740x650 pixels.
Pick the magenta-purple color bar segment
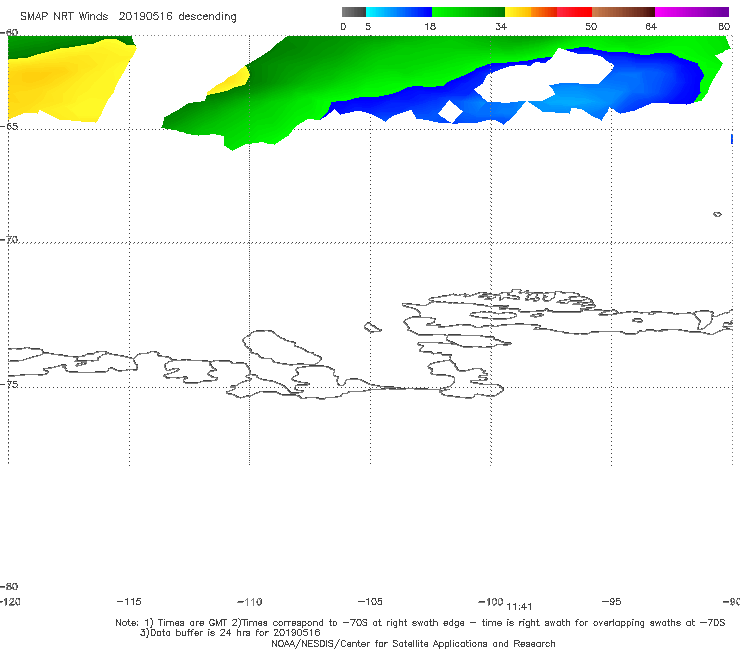[x=692, y=12]
